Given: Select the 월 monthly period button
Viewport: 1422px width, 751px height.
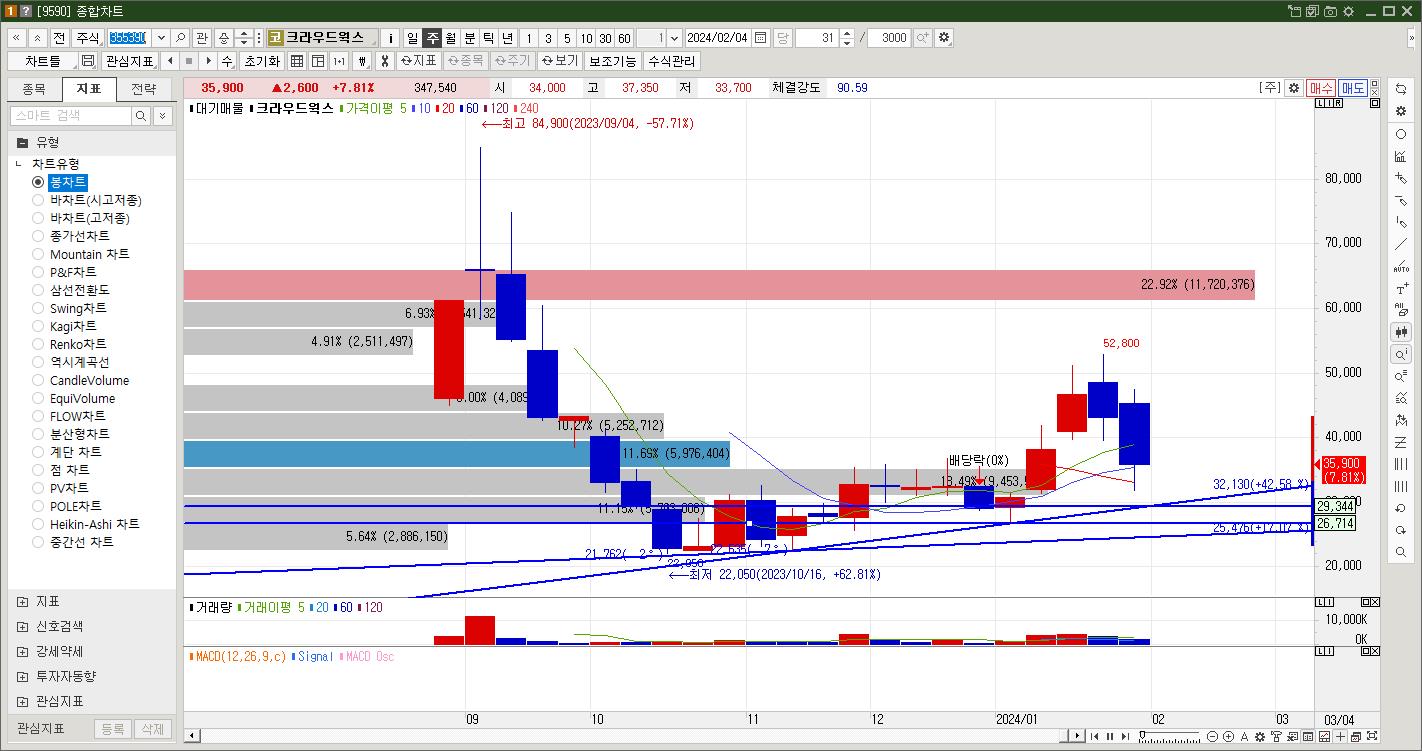Looking at the screenshot, I should (451, 38).
